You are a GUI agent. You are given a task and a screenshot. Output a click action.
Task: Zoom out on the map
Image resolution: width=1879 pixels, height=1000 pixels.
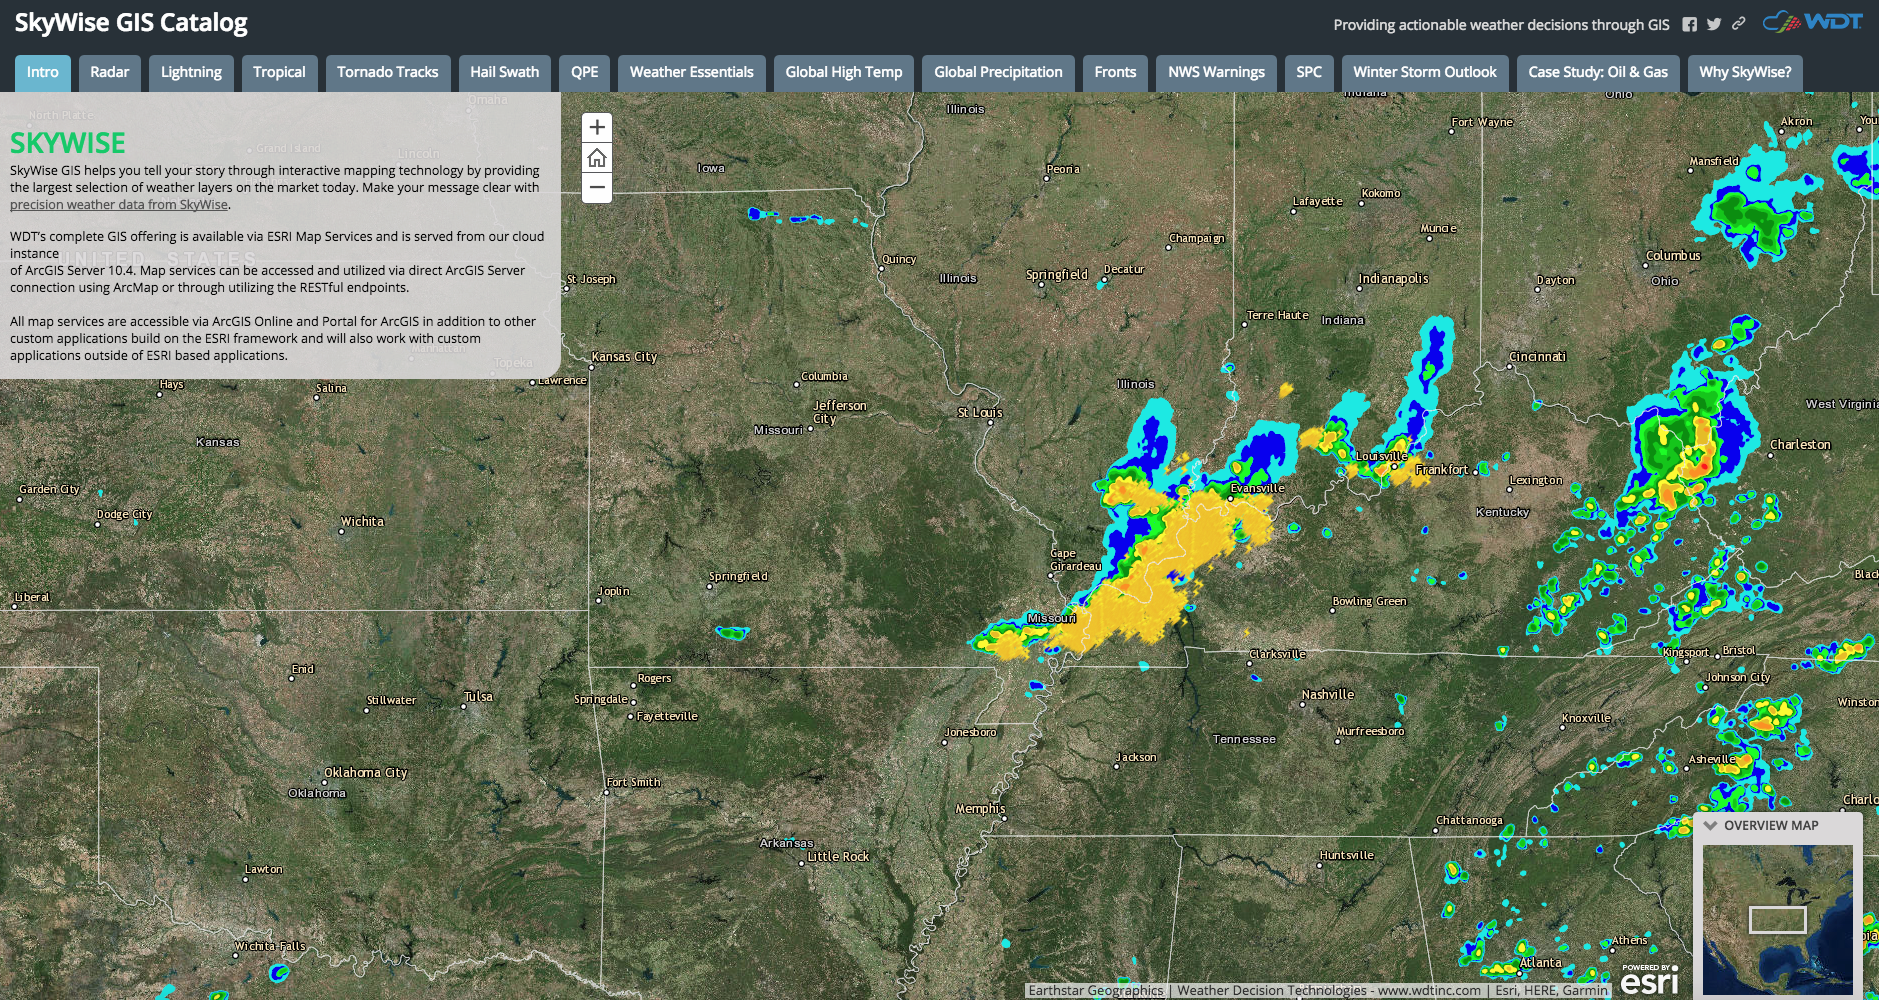597,188
